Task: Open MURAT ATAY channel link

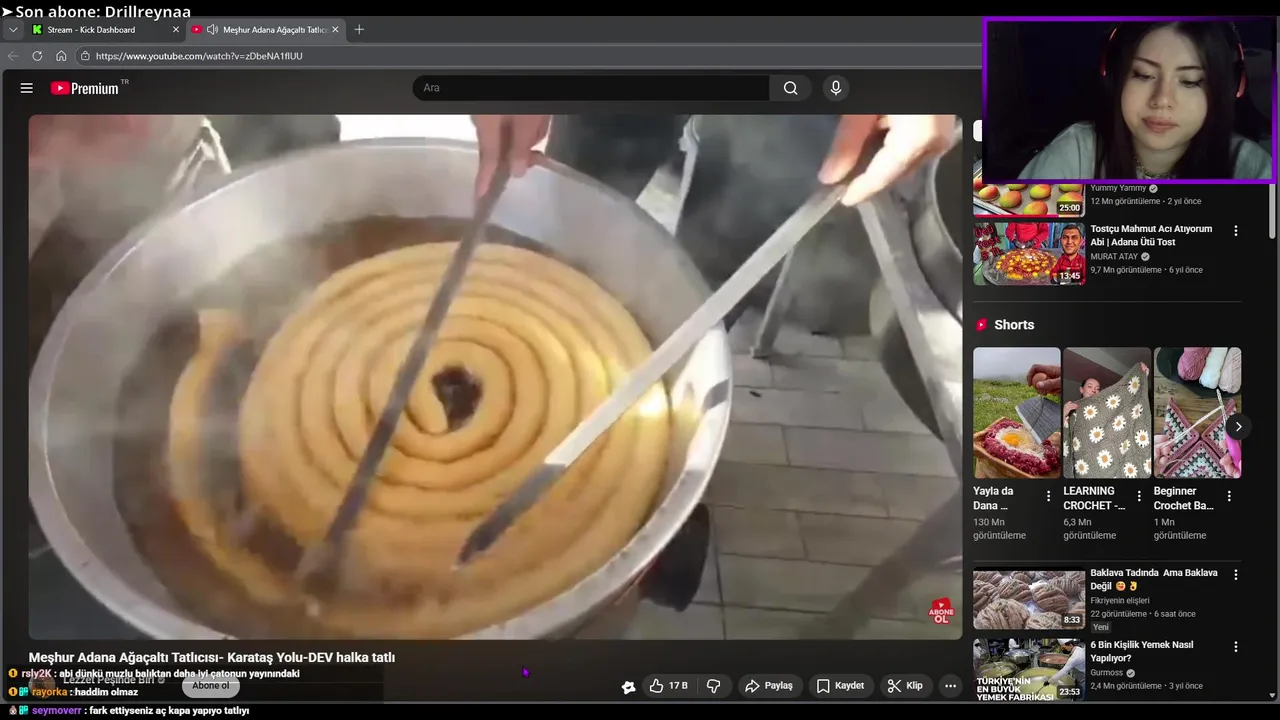Action: [x=1113, y=257]
